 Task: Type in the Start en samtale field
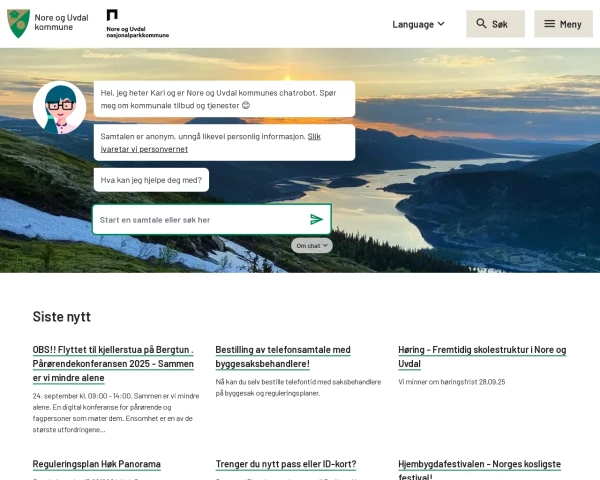click(200, 219)
